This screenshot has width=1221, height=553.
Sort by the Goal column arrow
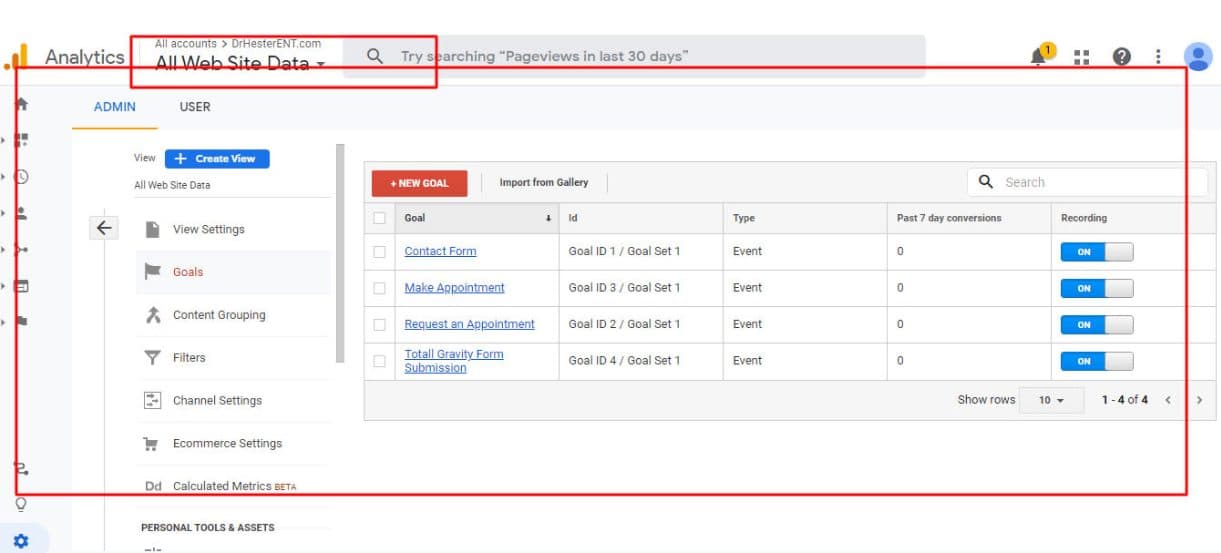click(x=548, y=218)
